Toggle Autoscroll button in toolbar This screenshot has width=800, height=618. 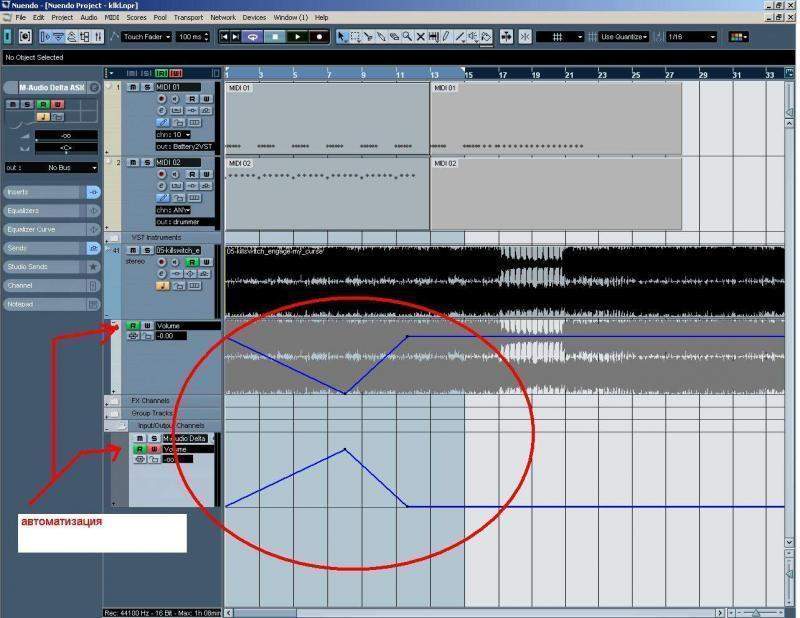click(x=506, y=37)
